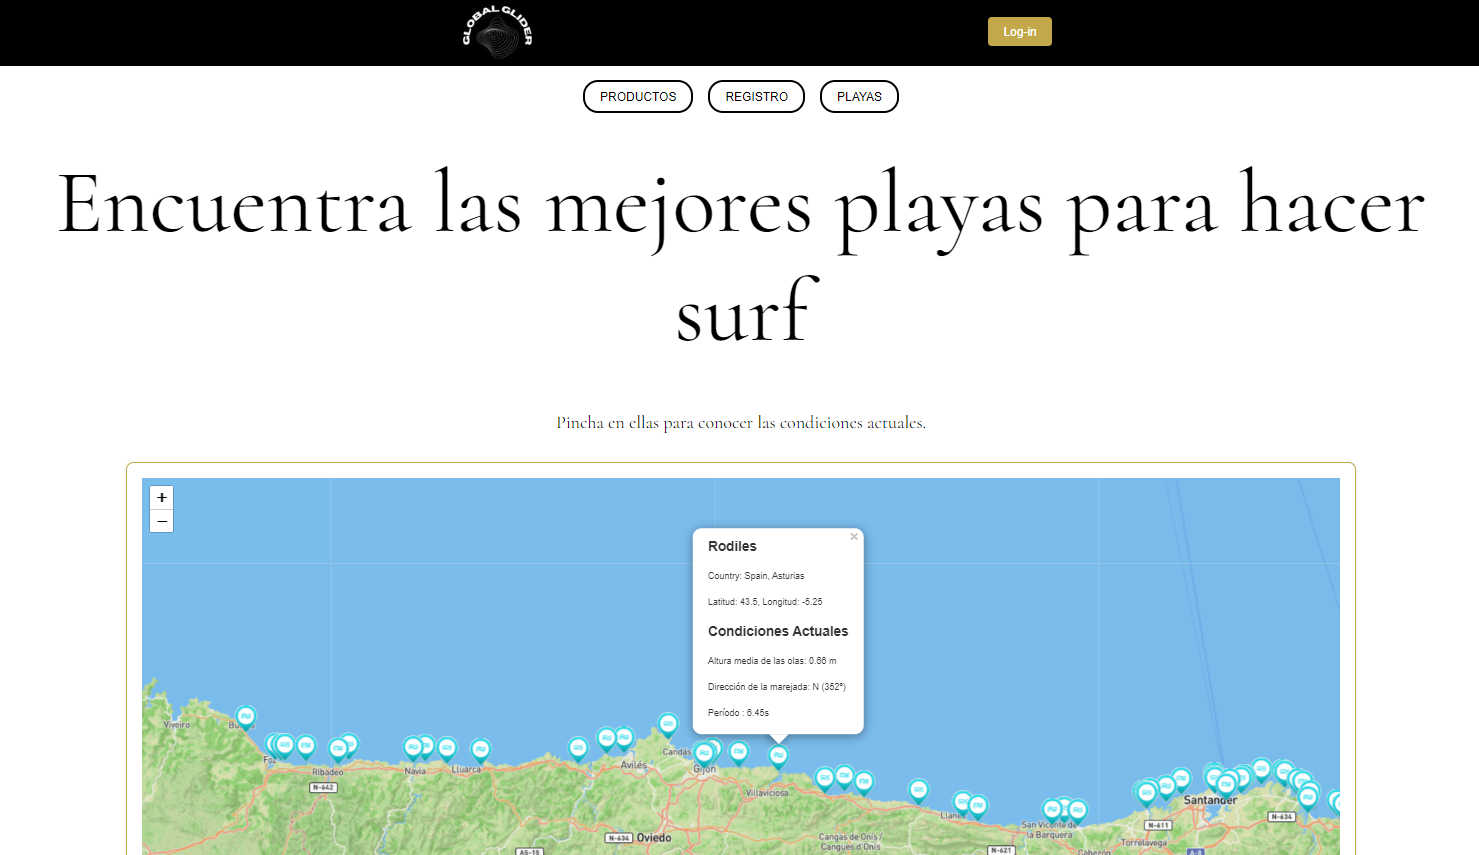Image resolution: width=1479 pixels, height=855 pixels.
Task: Click the Villaviciosa label on the map
Action: [x=767, y=793]
